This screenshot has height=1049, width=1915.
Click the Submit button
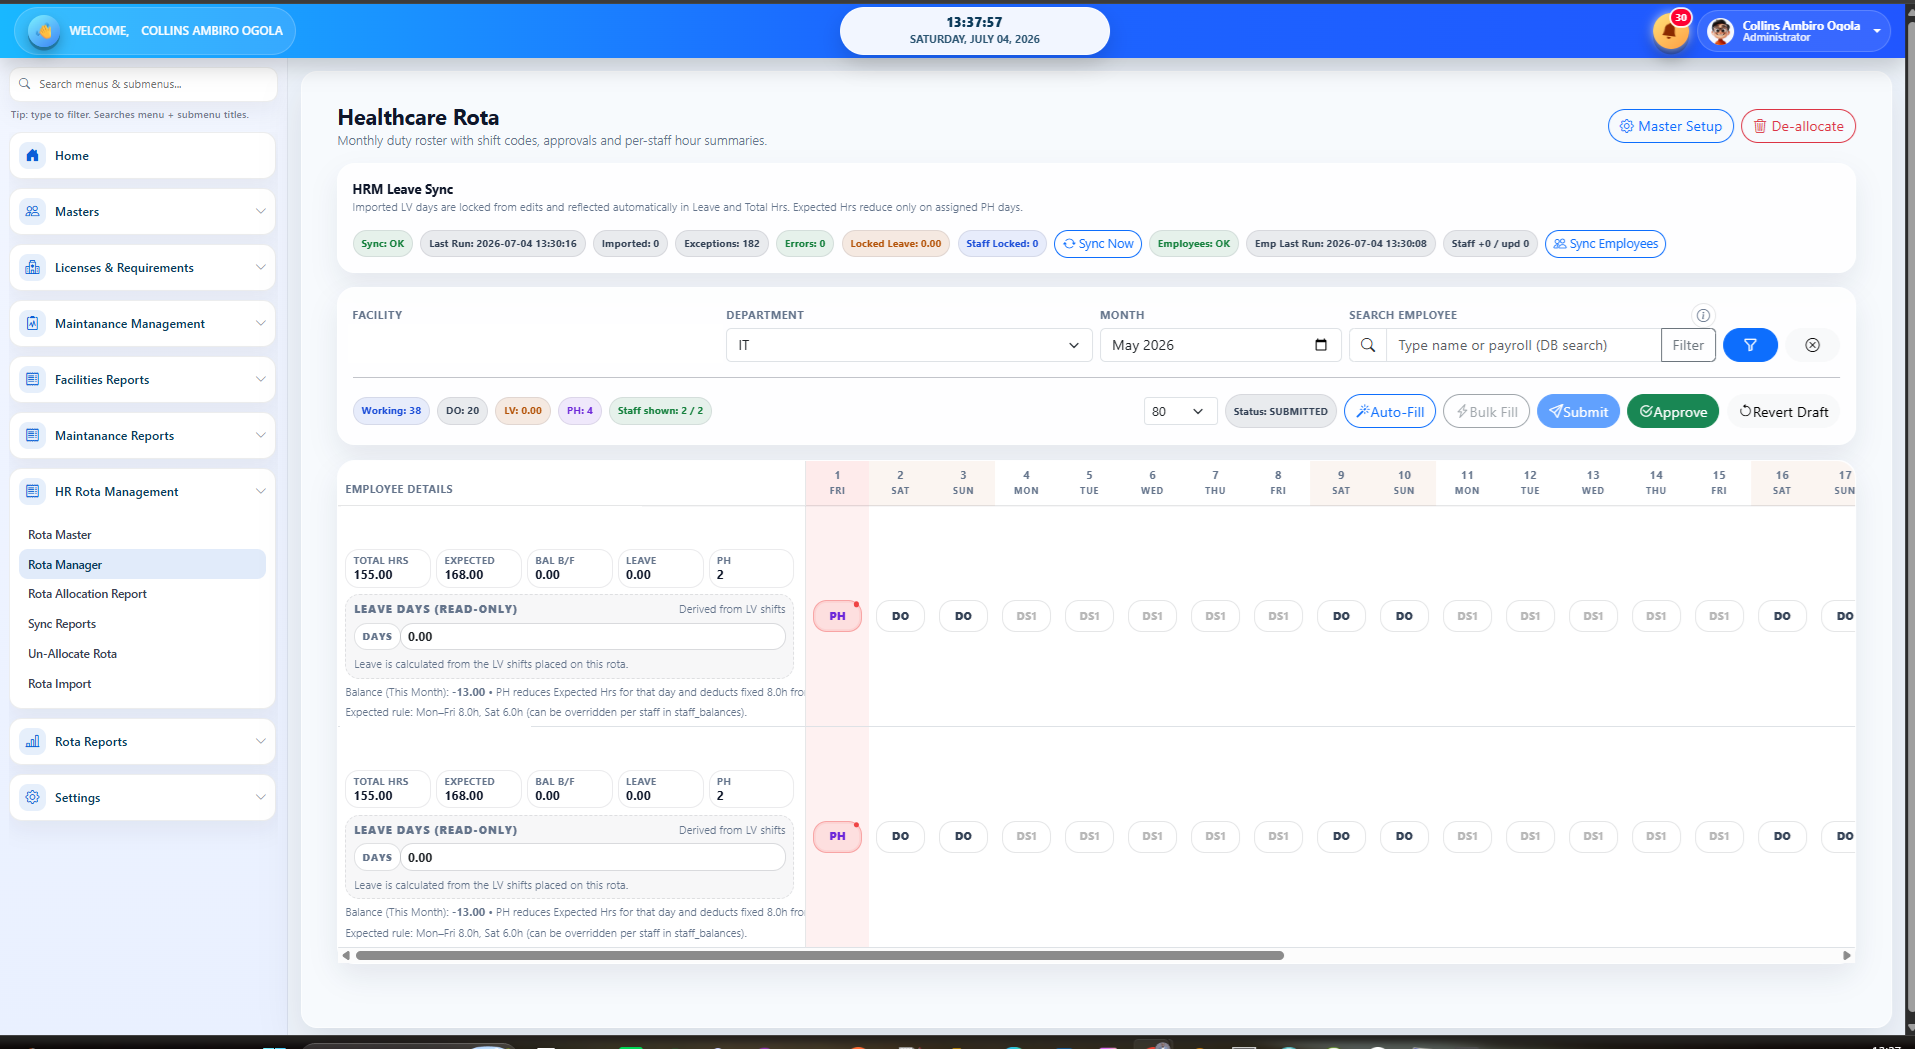tap(1578, 411)
